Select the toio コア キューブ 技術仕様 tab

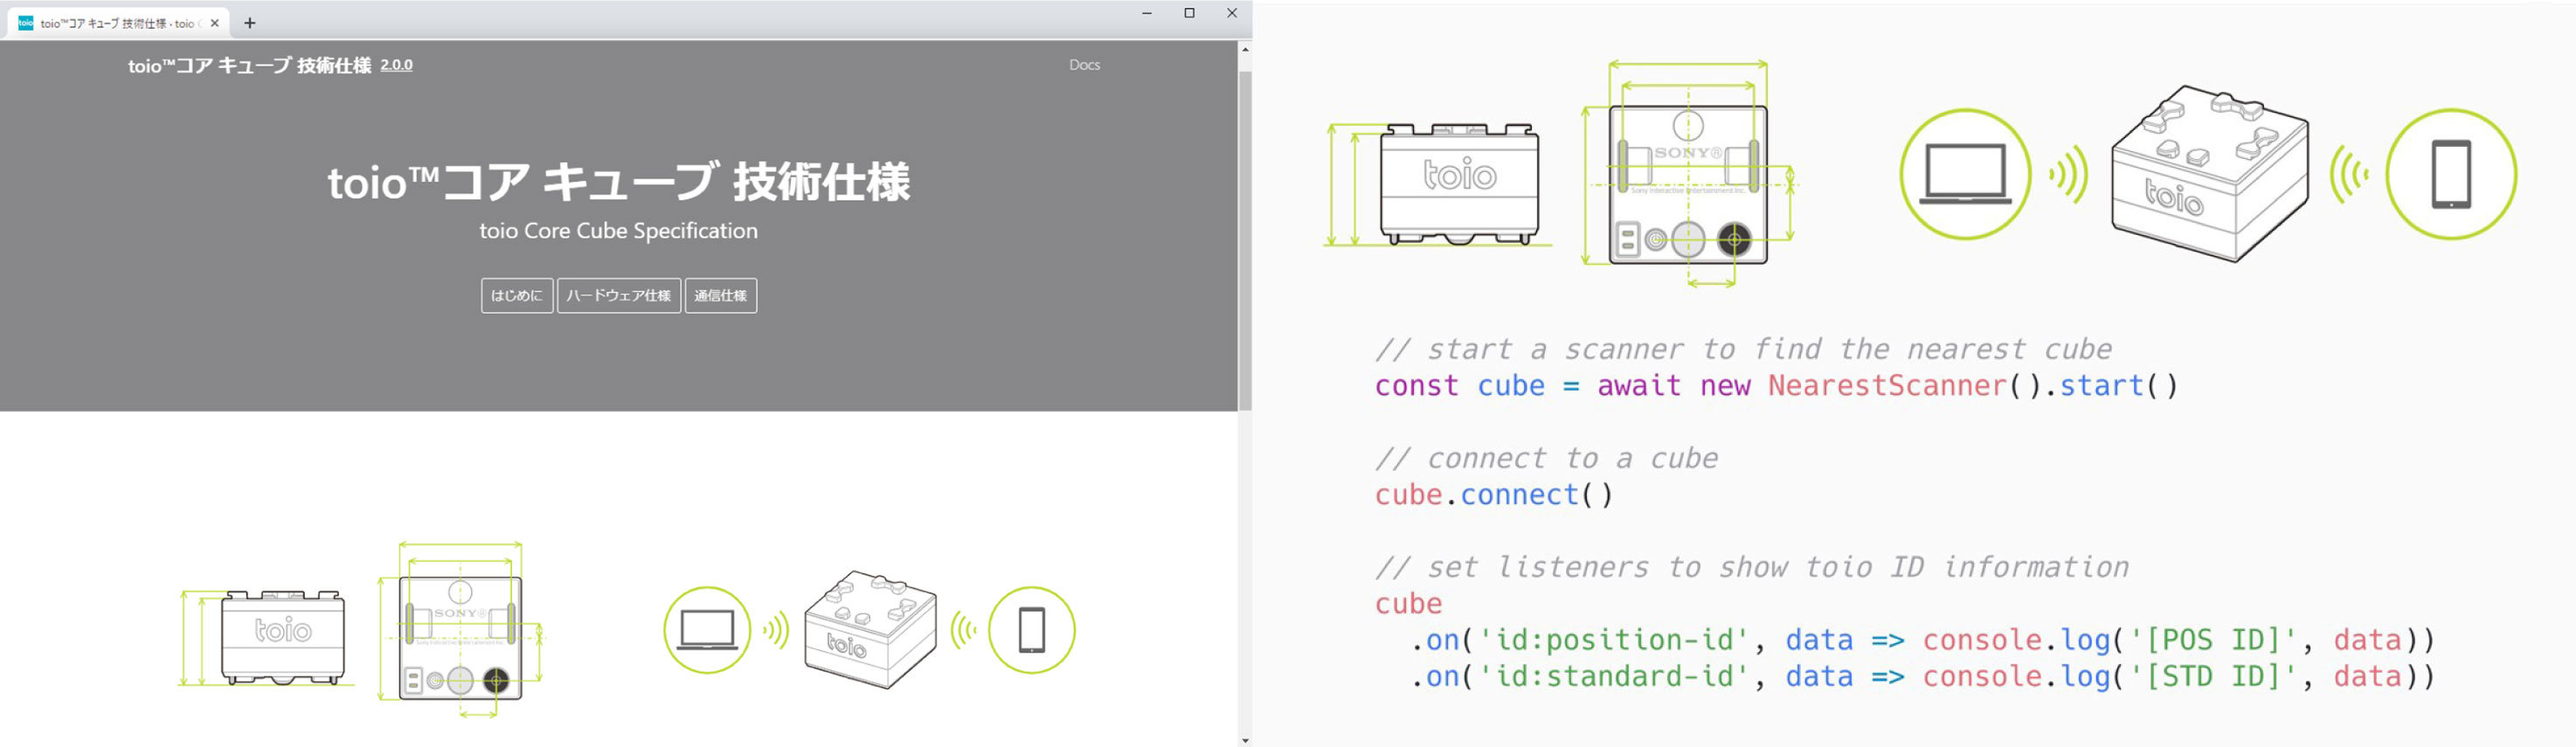pos(118,23)
